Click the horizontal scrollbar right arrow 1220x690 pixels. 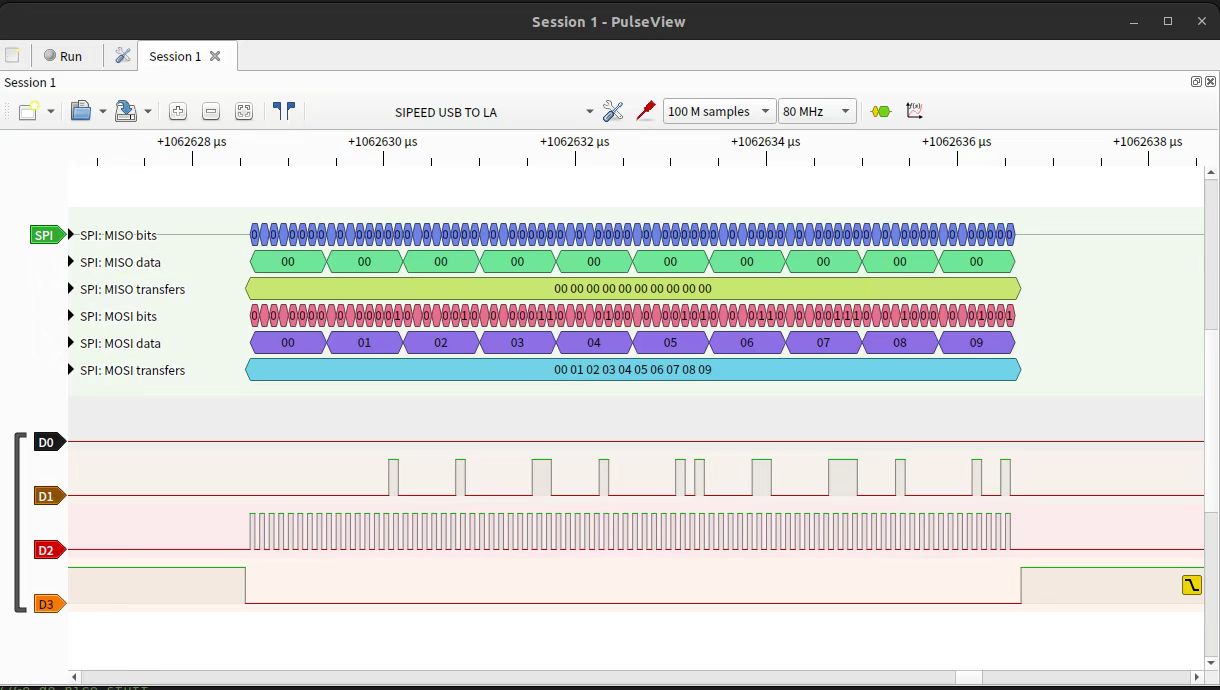tap(1198, 677)
